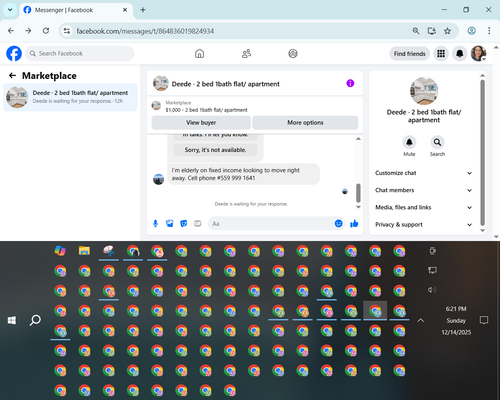Search in conversation using the magnifier icon
Screen dimensions: 500x400
(437, 142)
